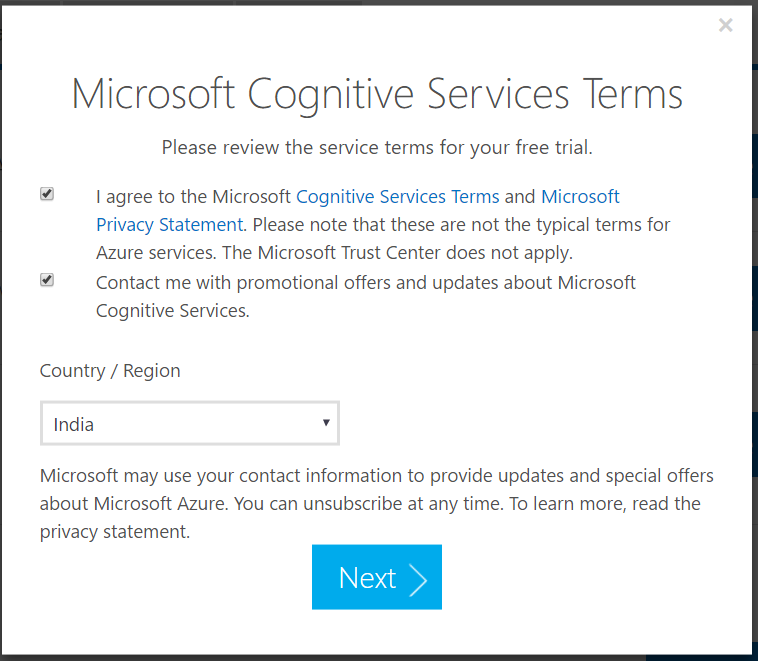Click the word Microsoft in the privacy link
Image resolution: width=758 pixels, height=661 pixels.
580,197
